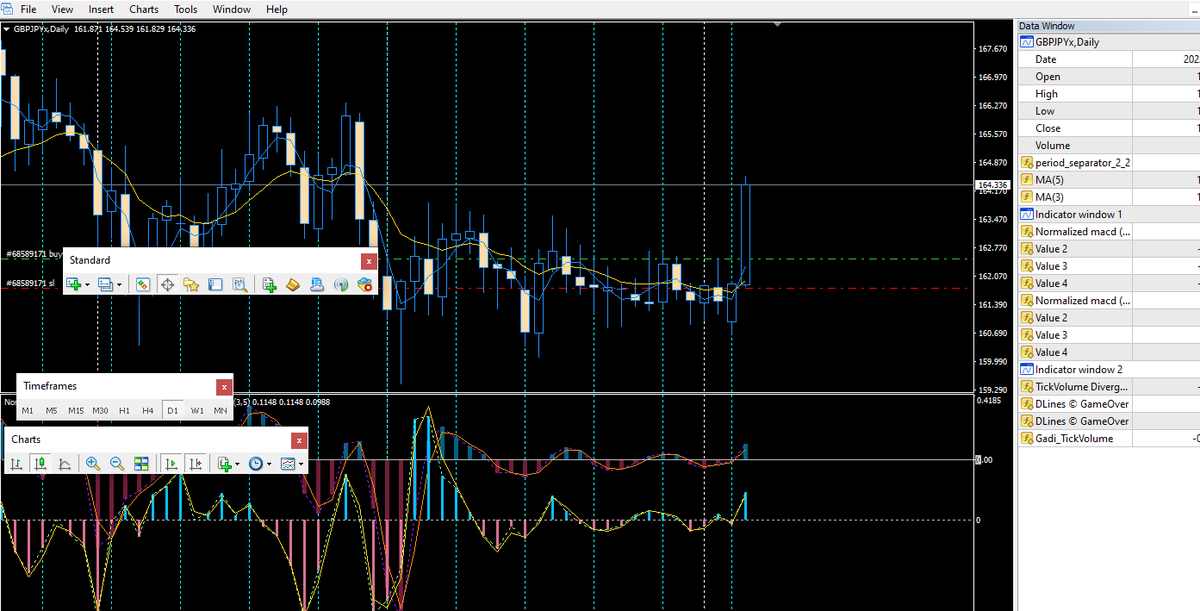Viewport: 1200px width, 611px height.
Task: Close the Timeframes floating toolbar
Action: (x=224, y=386)
